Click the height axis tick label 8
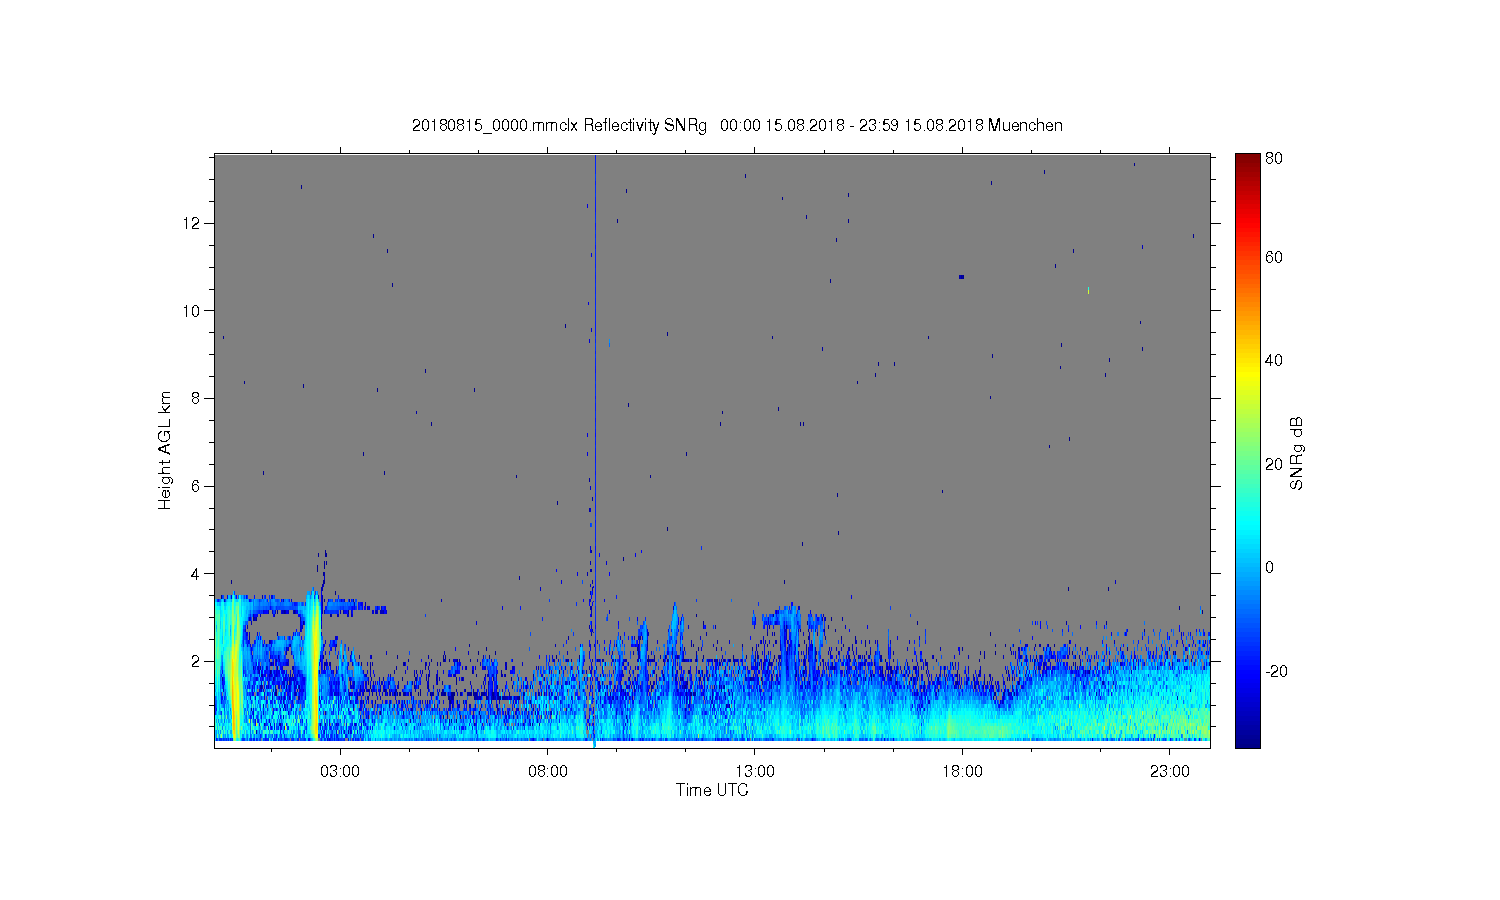The width and height of the screenshot is (1500, 900). click(196, 398)
